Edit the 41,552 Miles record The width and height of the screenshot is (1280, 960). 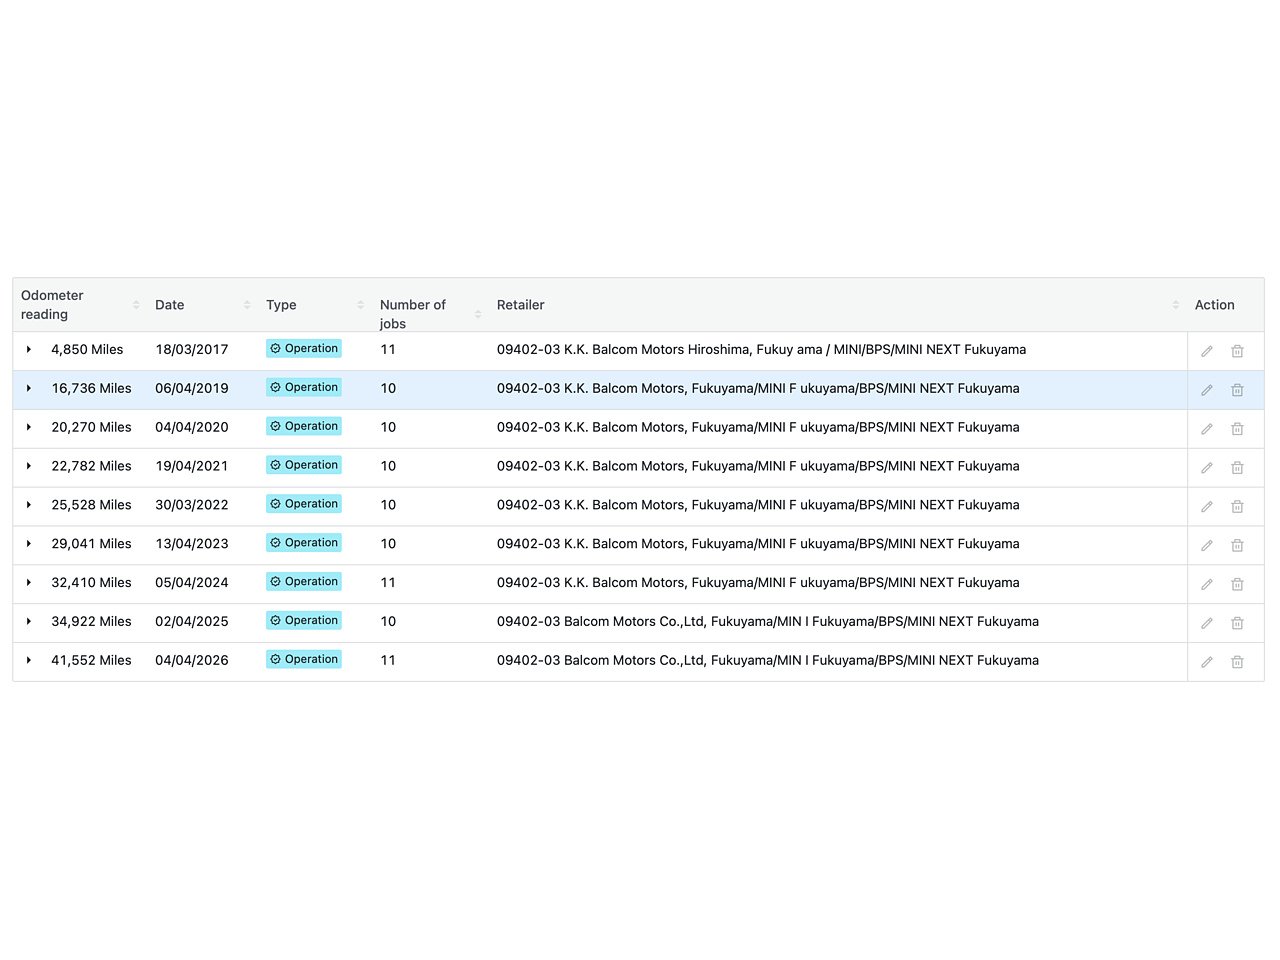click(x=1207, y=662)
